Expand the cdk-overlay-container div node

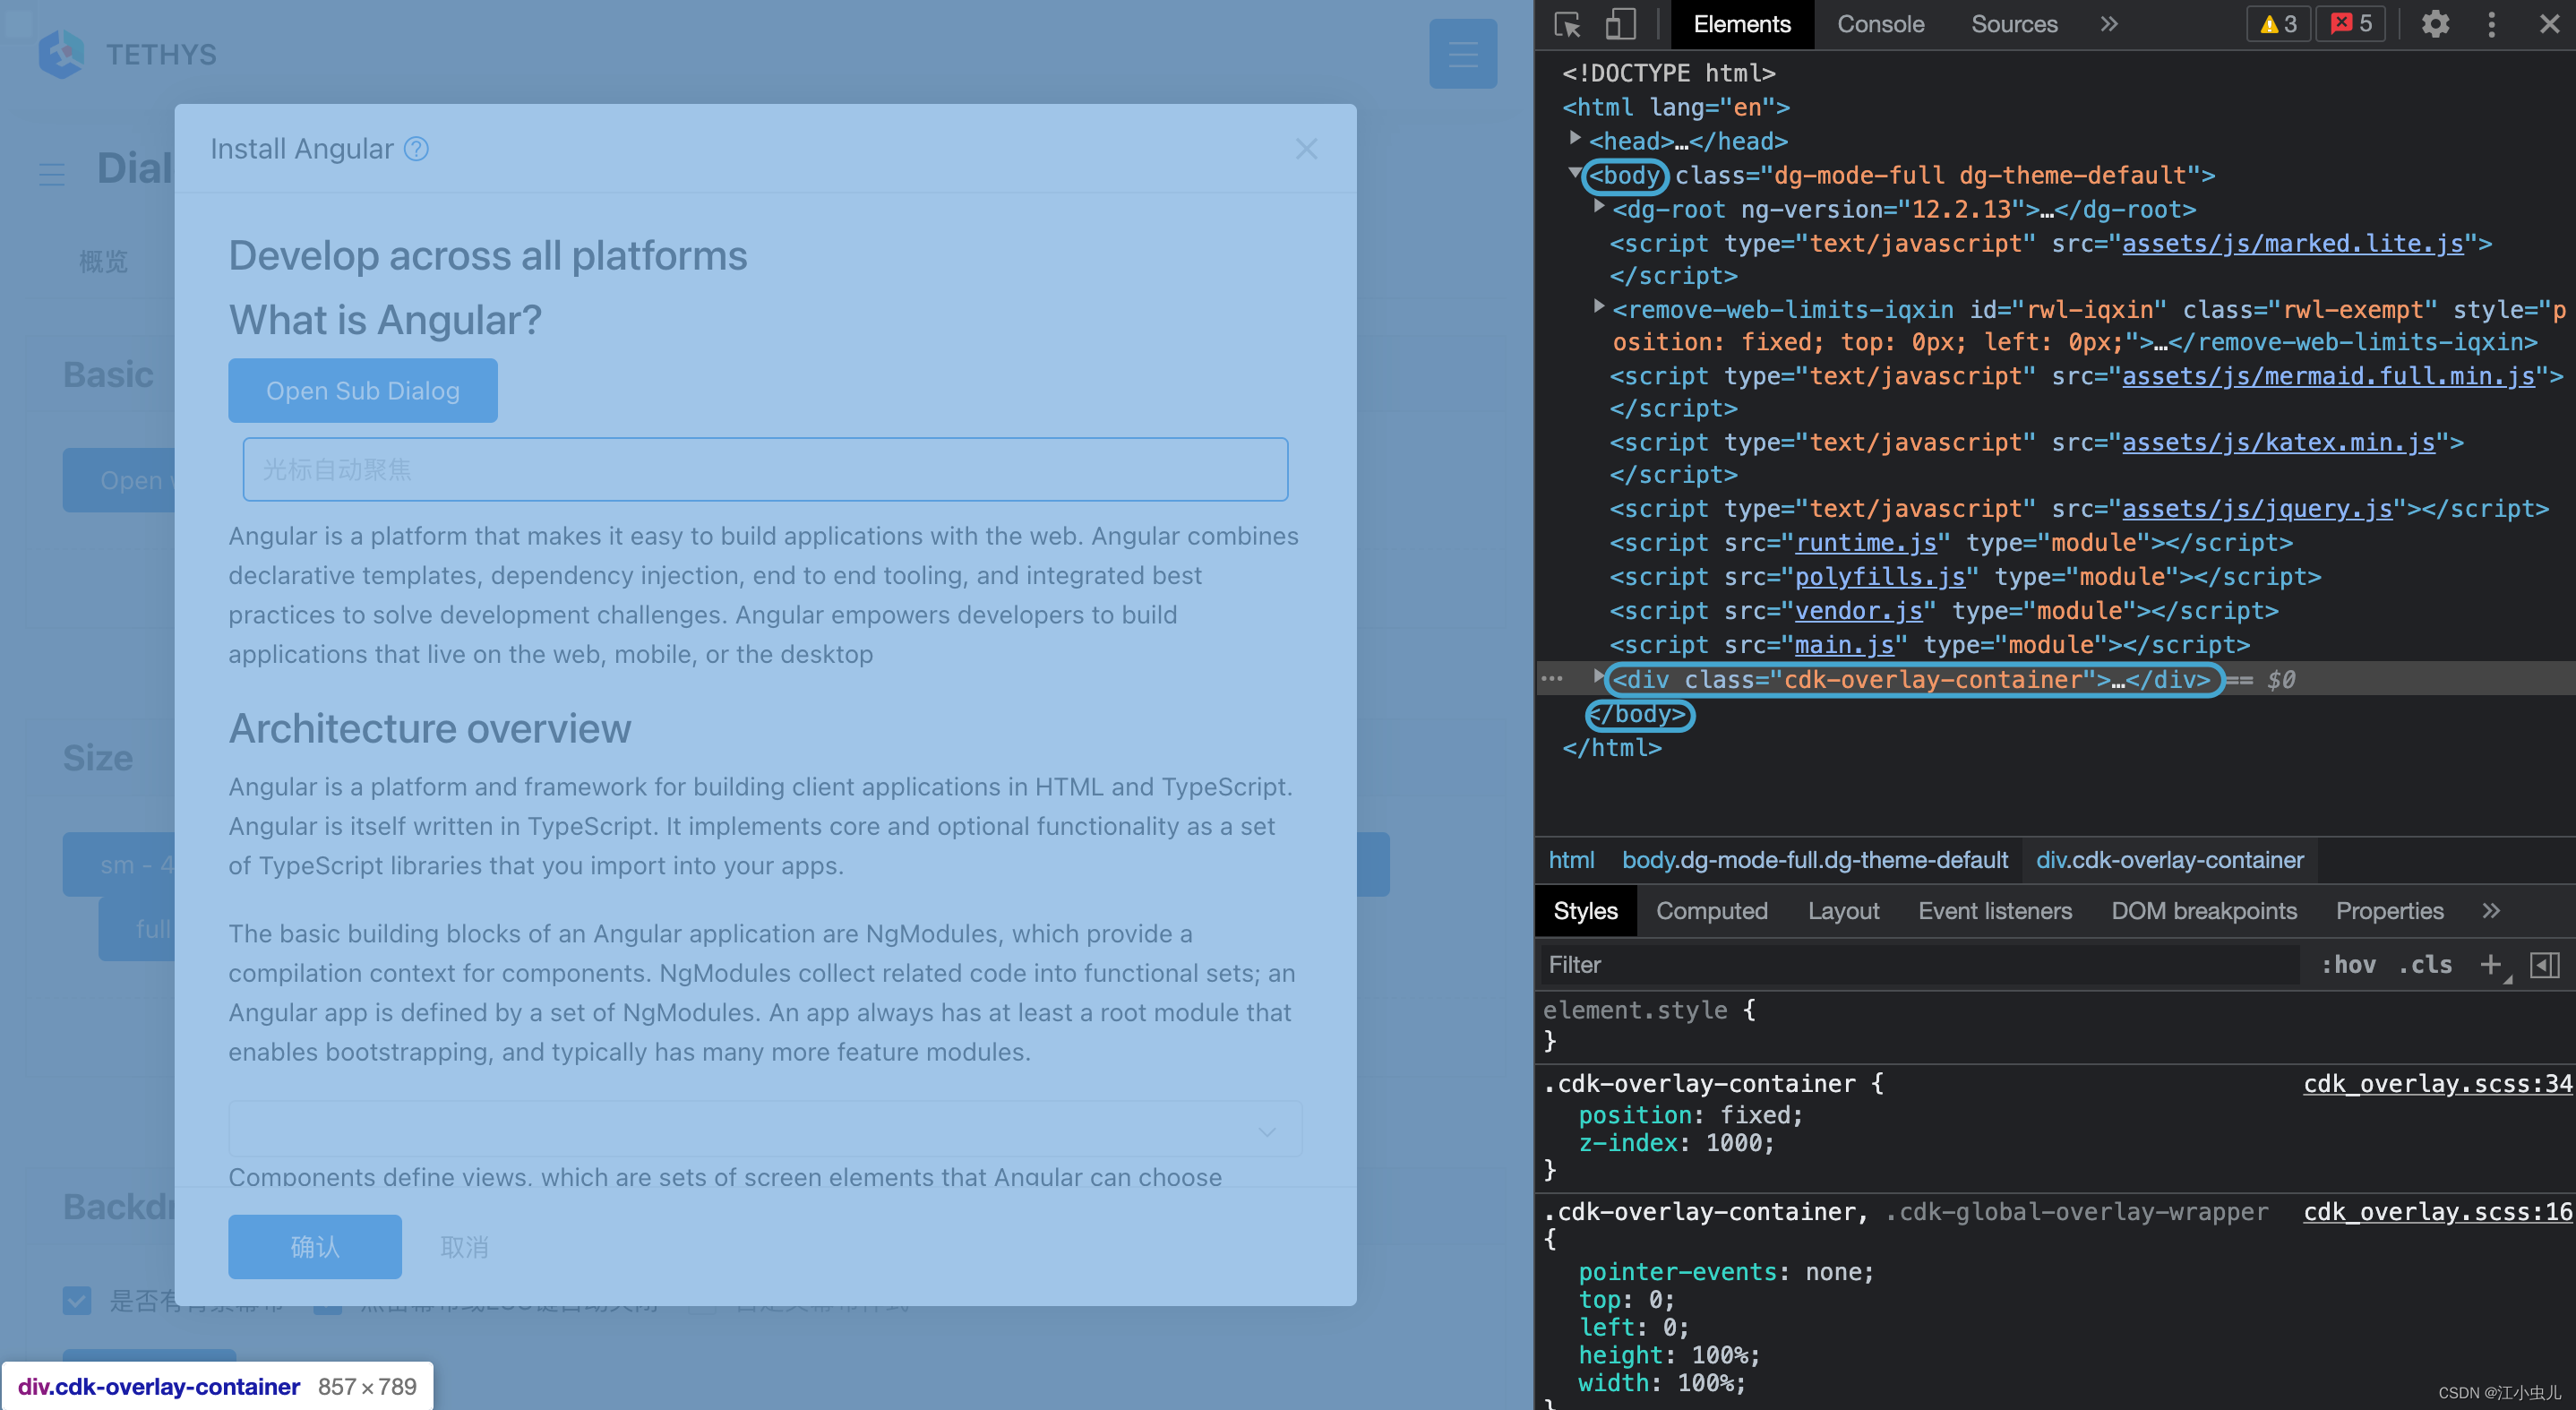tap(1597, 679)
